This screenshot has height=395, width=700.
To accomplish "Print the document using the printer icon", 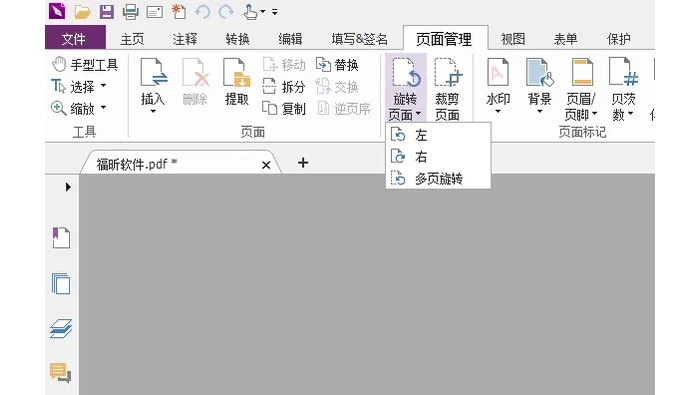I will point(130,12).
